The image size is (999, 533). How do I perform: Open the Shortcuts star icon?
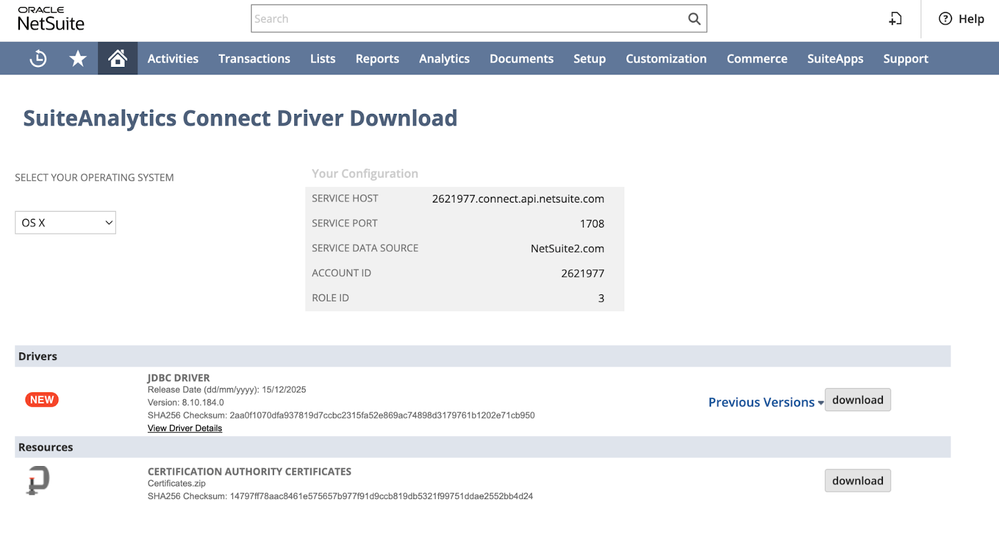click(x=78, y=59)
